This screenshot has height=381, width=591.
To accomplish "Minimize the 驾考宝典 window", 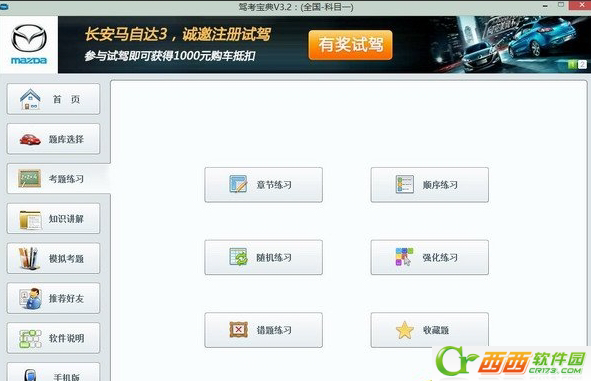I will tap(545, 6).
